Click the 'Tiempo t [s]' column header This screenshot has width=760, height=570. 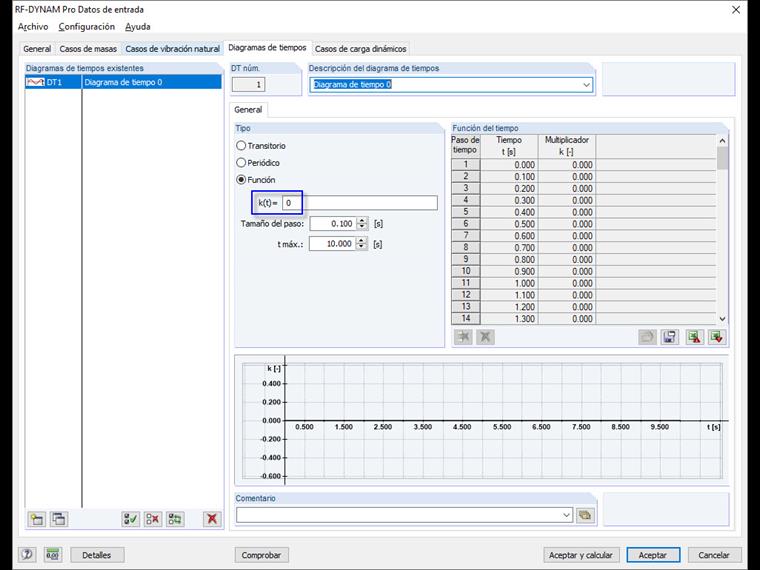coord(509,146)
